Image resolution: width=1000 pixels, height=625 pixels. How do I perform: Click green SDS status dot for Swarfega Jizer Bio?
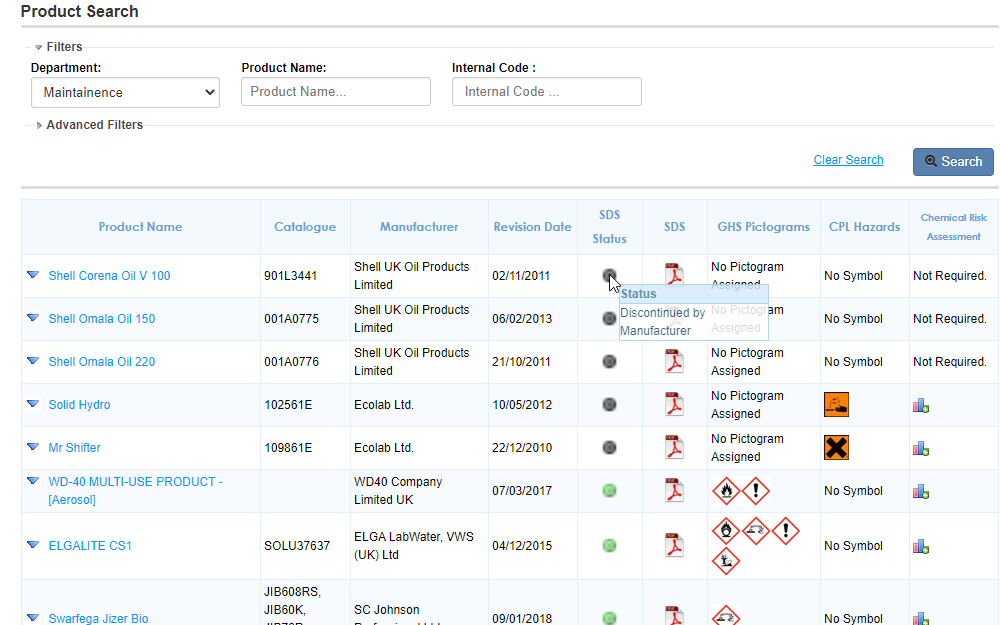click(x=609, y=618)
